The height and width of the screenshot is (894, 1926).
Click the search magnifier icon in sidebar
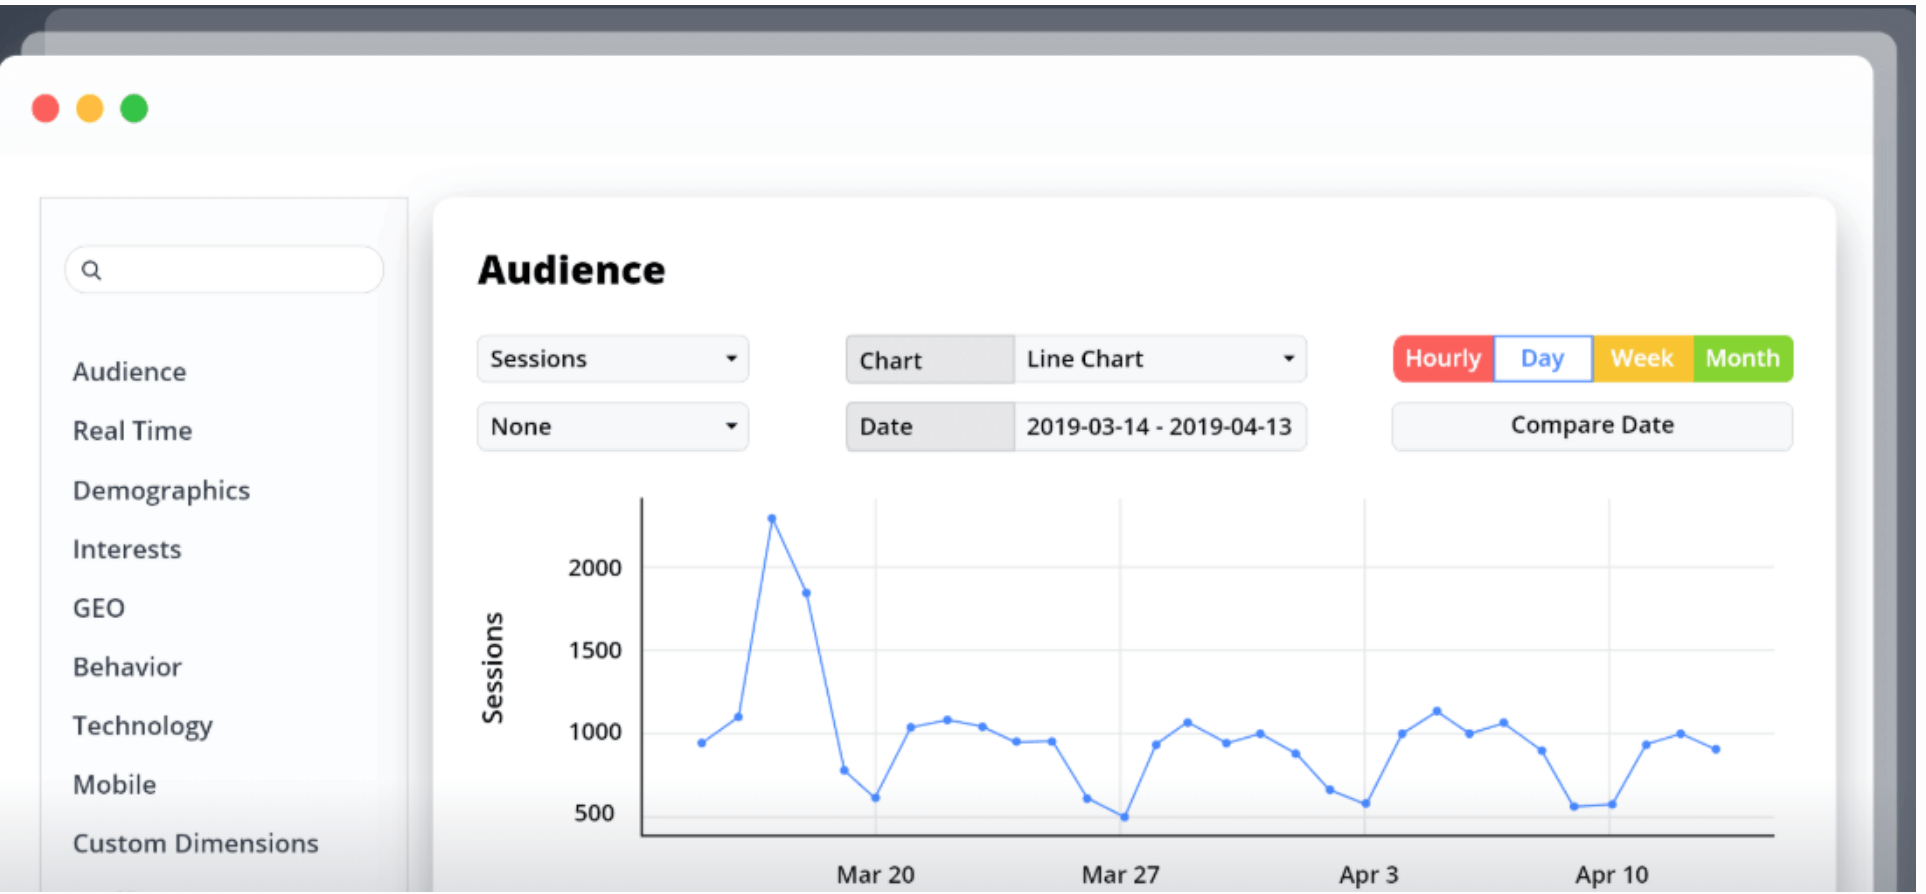(91, 270)
